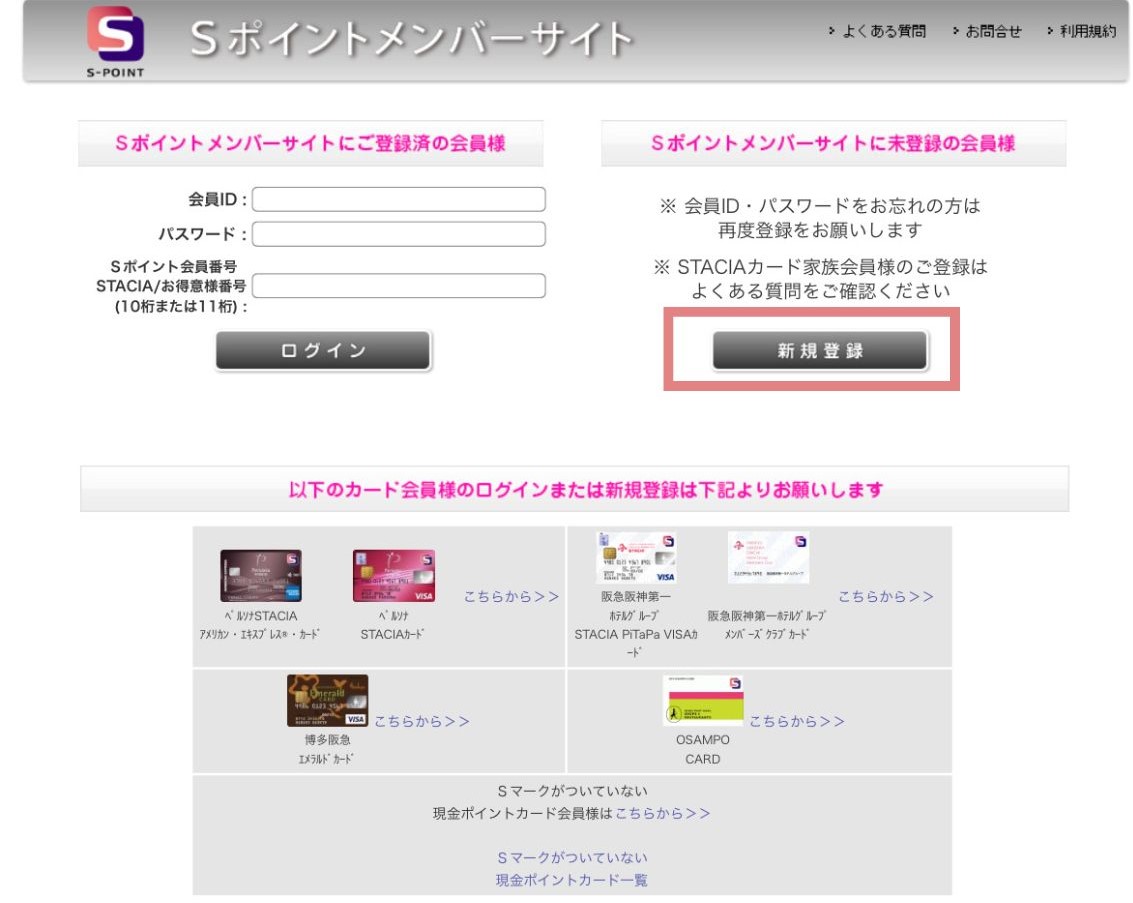The image size is (1133, 903).
Task: Click the OSAMPO CARD image
Action: coord(703,700)
